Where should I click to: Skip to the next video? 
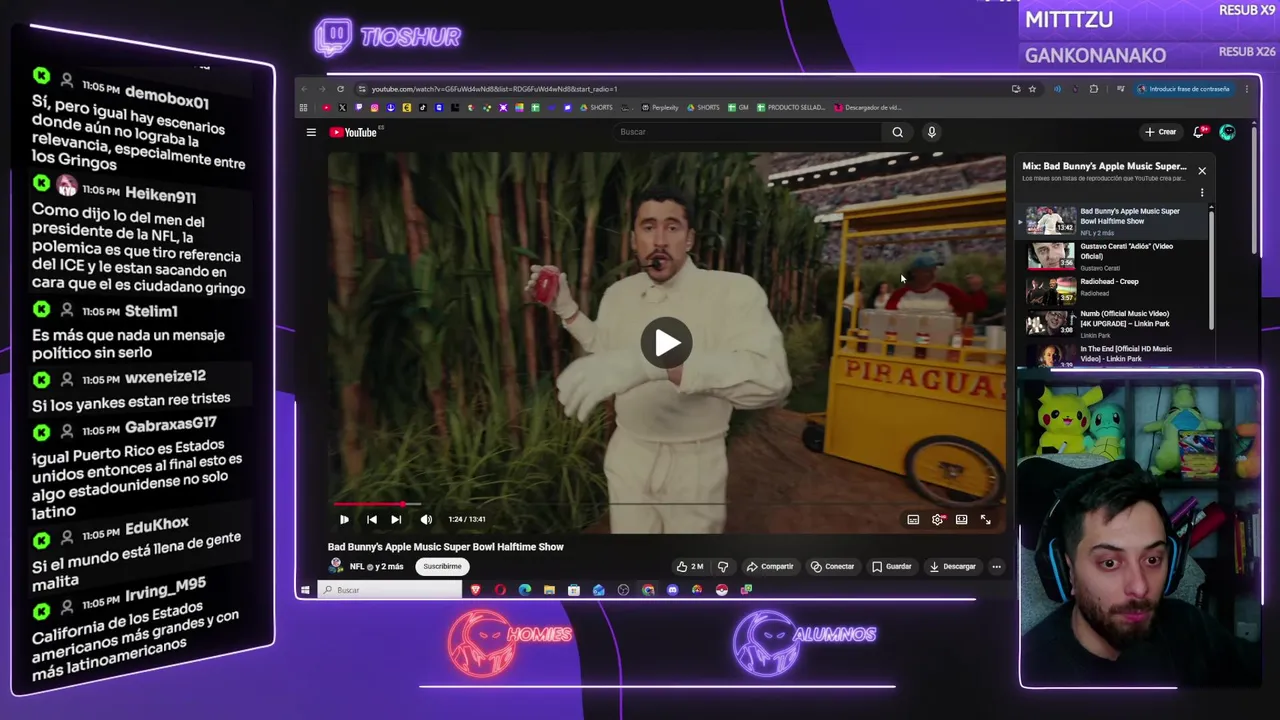pos(396,519)
